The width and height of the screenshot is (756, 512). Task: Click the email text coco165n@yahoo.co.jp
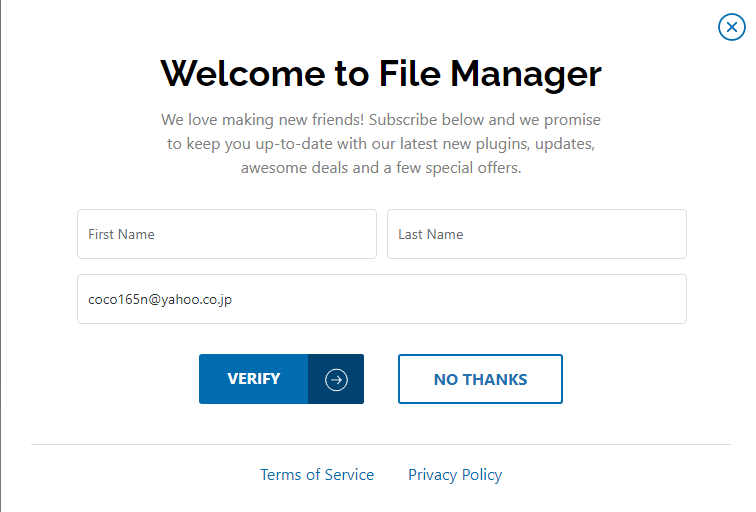pos(160,299)
